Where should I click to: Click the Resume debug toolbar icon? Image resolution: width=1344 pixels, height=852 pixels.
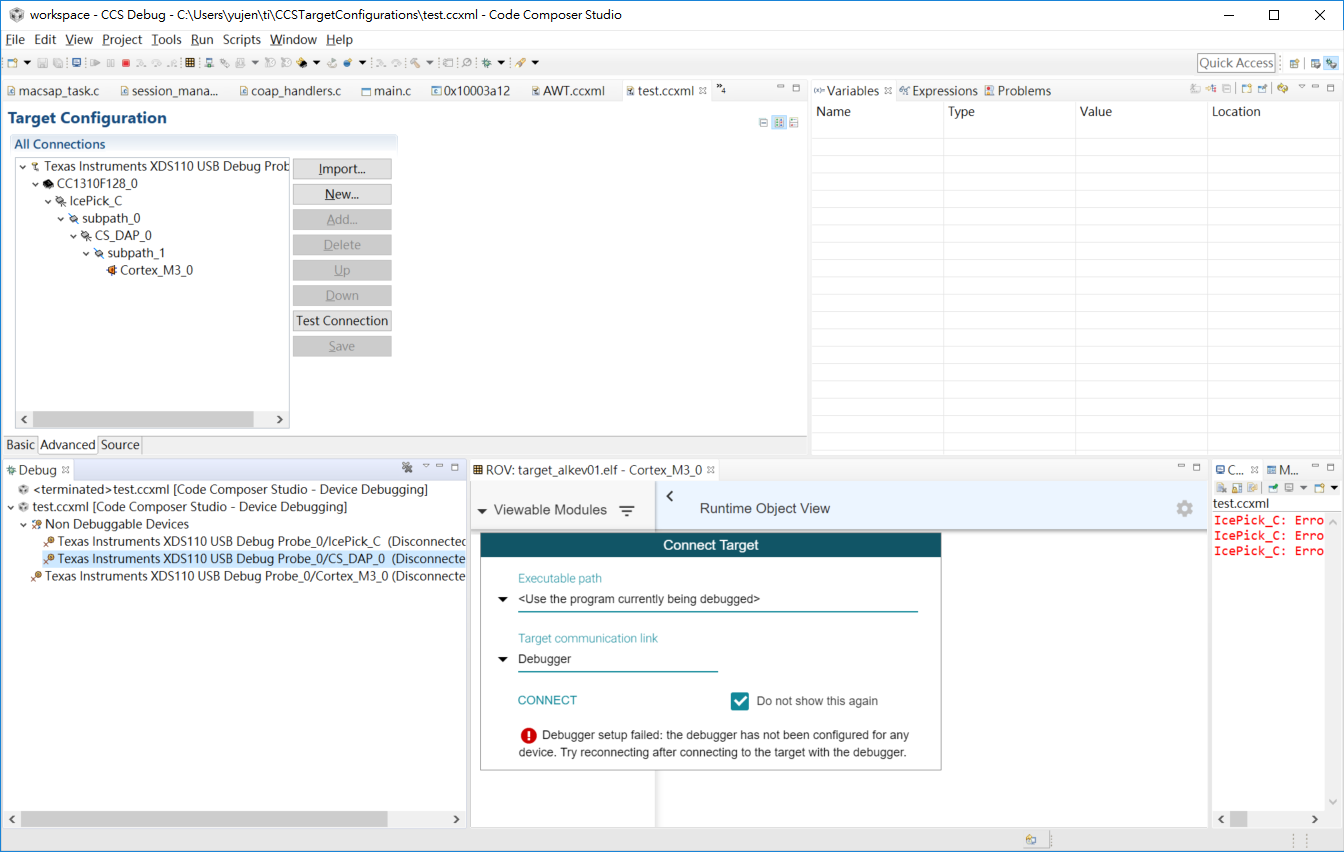(x=95, y=63)
